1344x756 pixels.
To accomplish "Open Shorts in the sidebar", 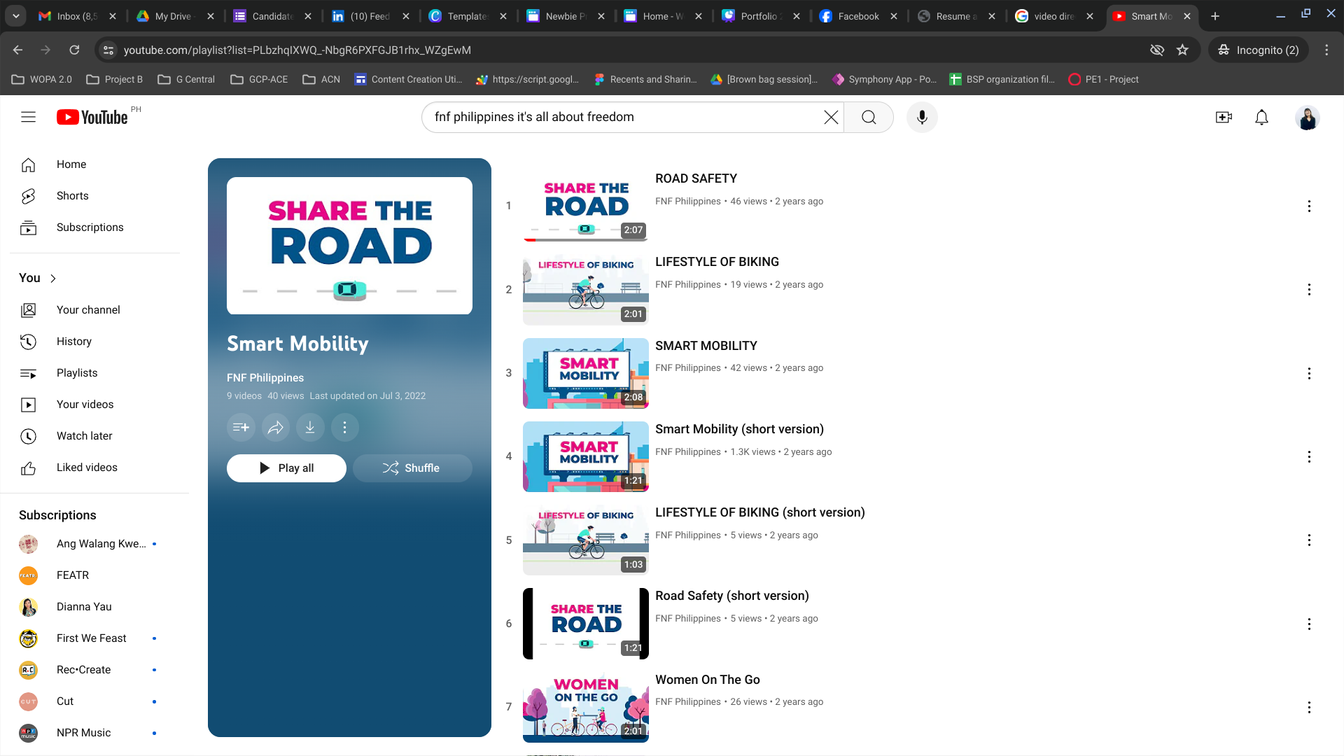I will (94, 196).
